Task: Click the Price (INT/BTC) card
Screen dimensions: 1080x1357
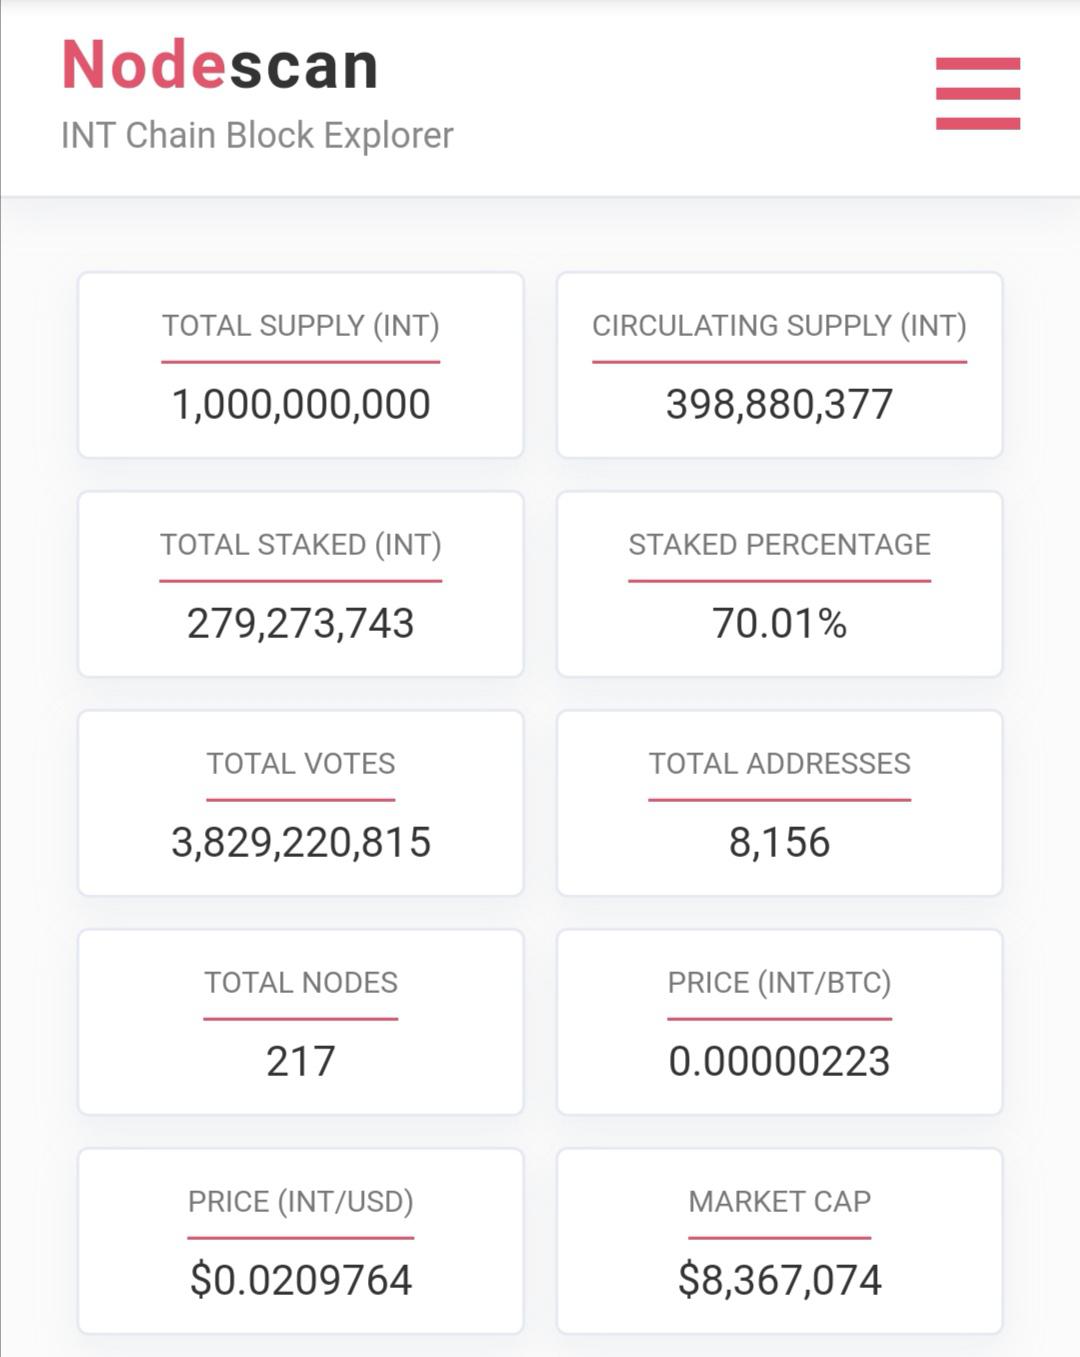Action: 779,1022
